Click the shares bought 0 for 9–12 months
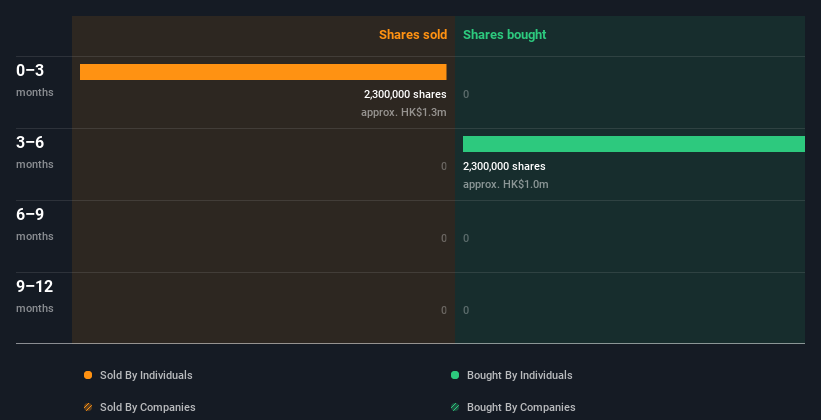This screenshot has height=420, width=821. tap(466, 311)
